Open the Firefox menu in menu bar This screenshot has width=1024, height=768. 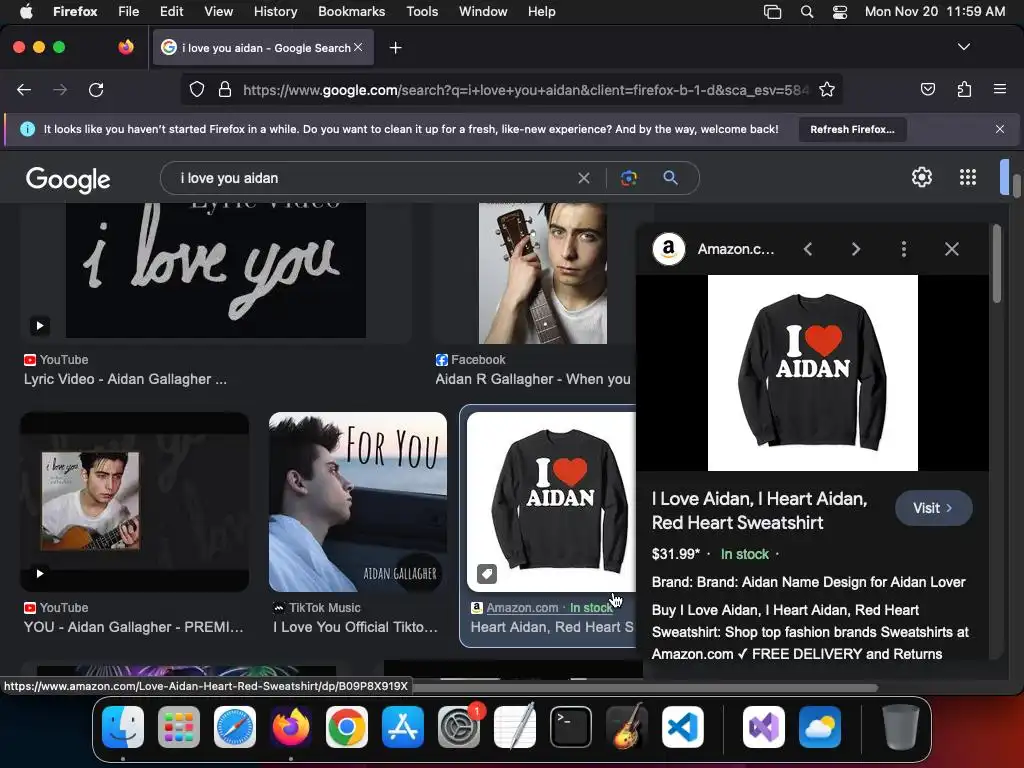[75, 11]
